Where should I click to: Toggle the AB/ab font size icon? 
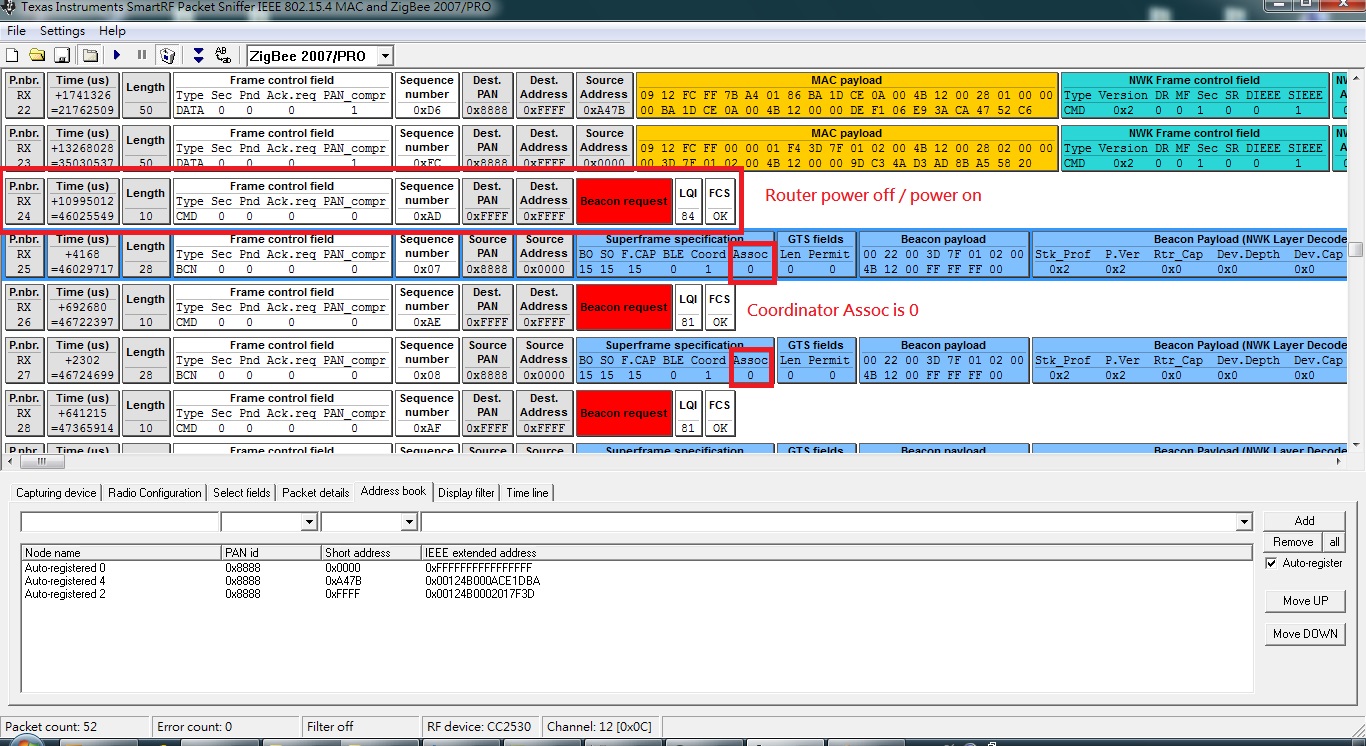(223, 56)
